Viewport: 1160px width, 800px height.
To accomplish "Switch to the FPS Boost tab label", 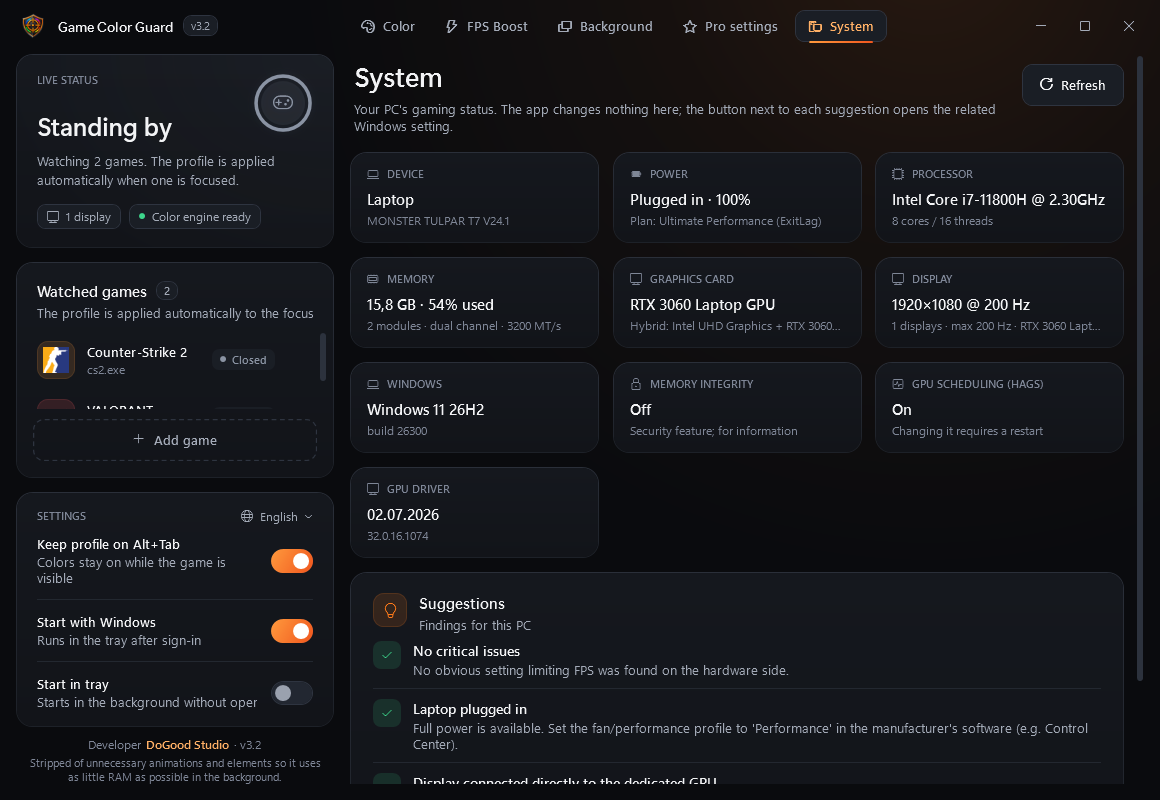I will [x=497, y=27].
